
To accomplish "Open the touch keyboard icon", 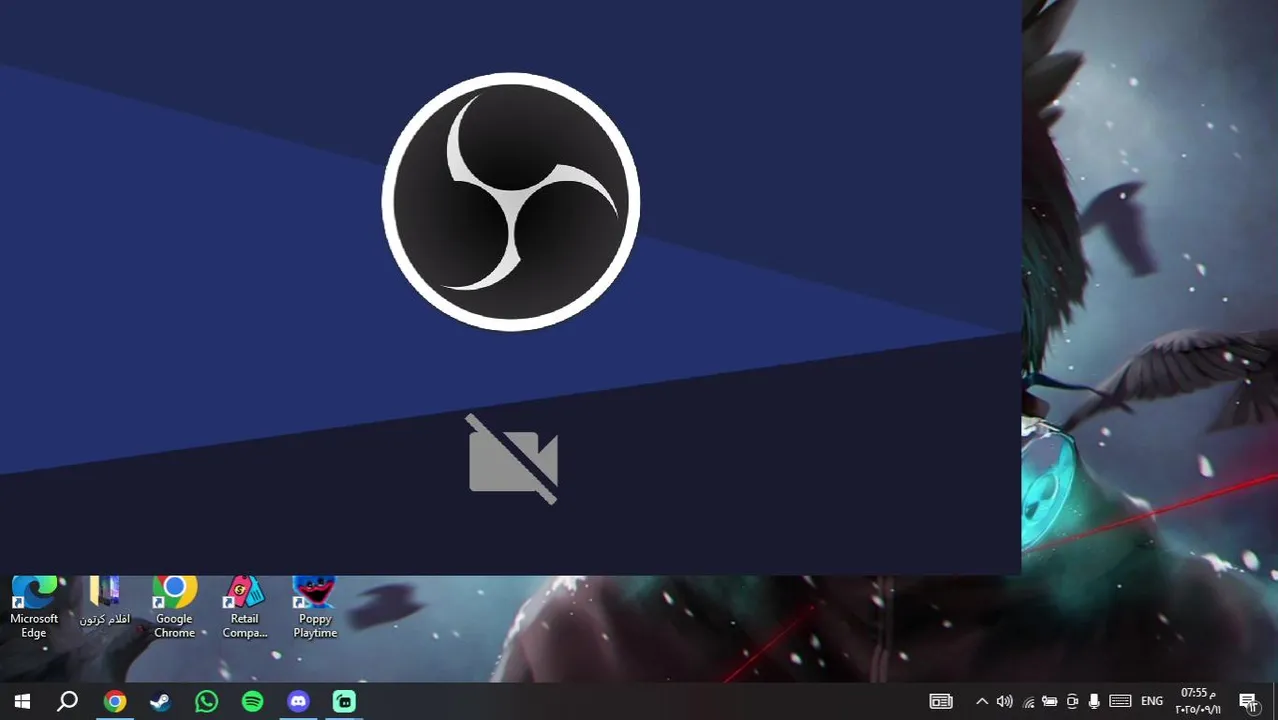I will (x=1120, y=701).
